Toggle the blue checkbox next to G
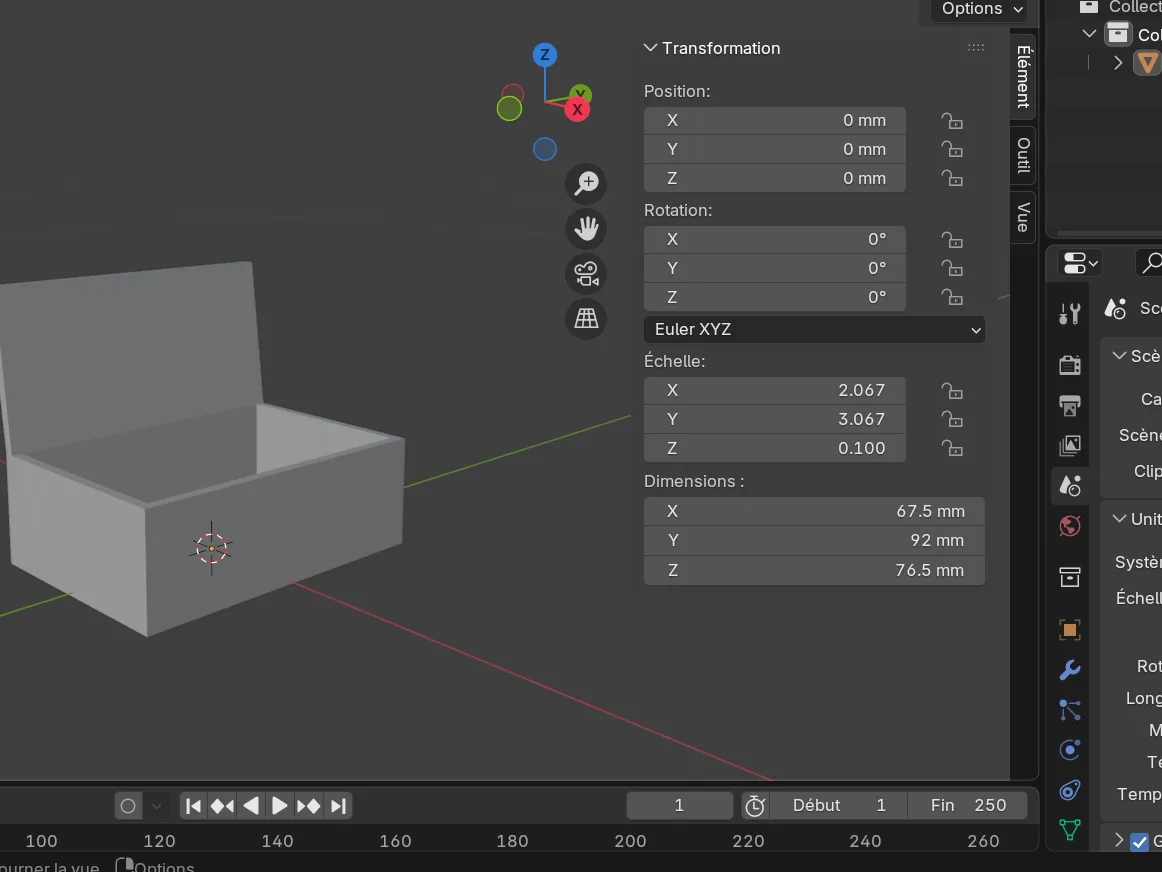1162x872 pixels. point(1138,841)
